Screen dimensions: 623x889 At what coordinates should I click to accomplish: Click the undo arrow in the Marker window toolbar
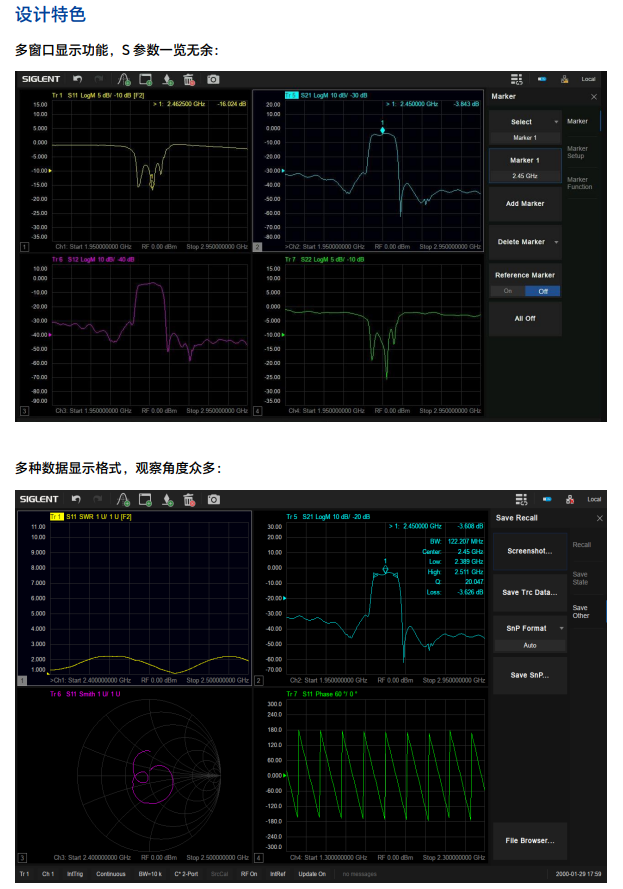click(76, 79)
